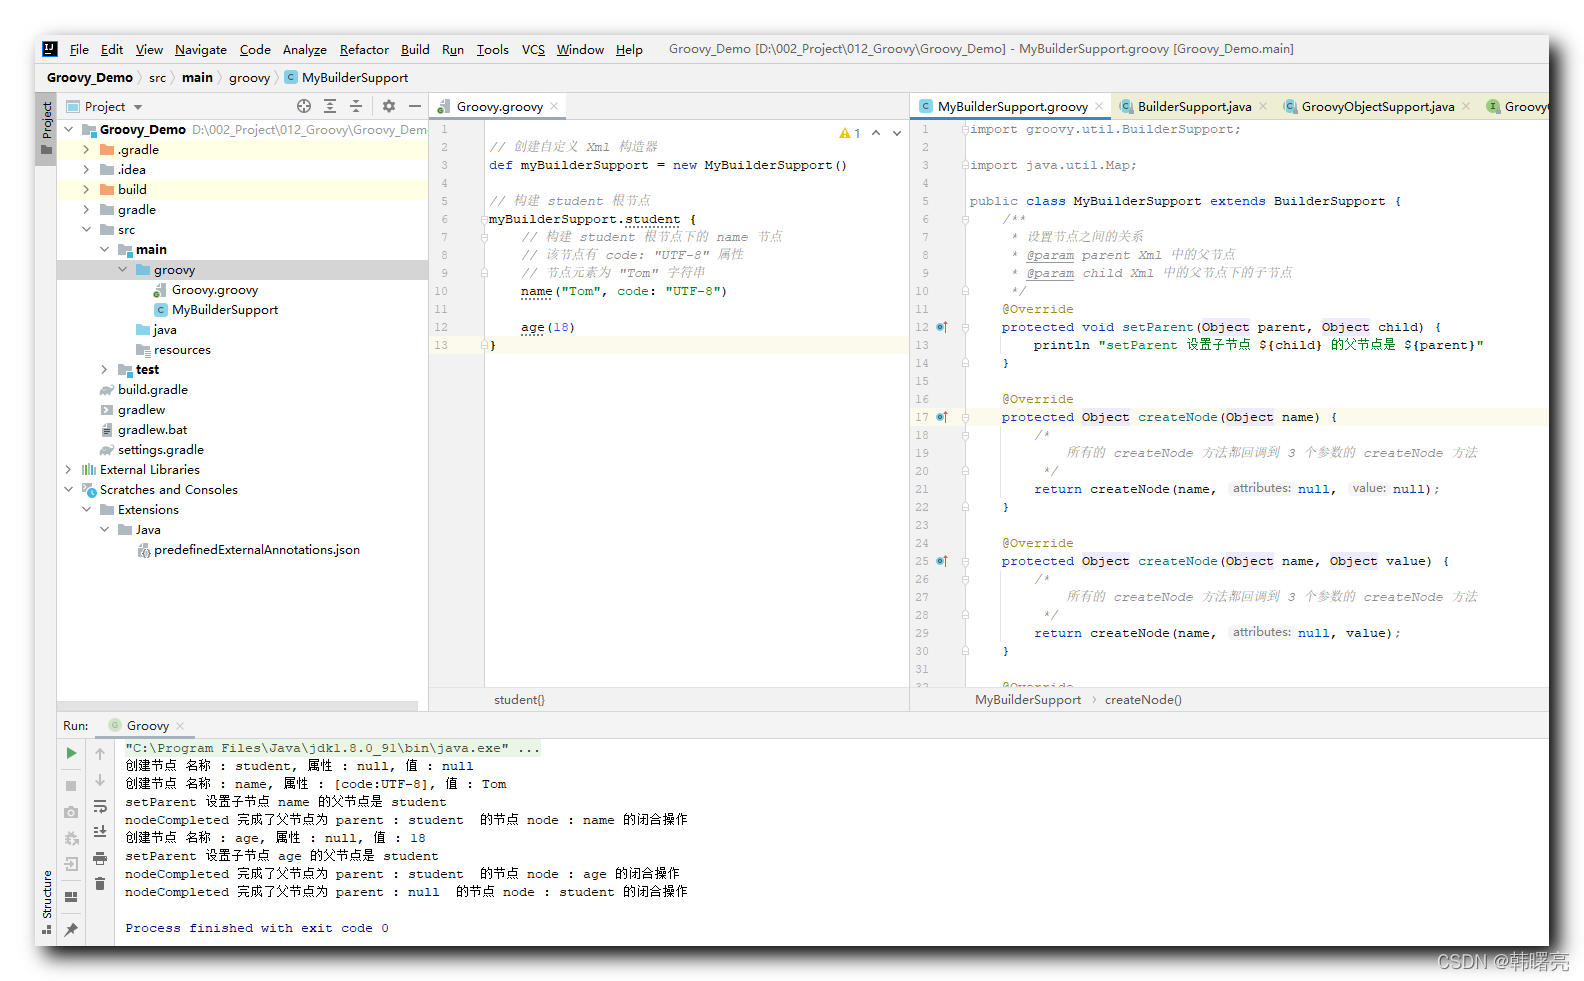Click student{} in Groovy.groovy breadcrumb
The height and width of the screenshot is (981, 1584).
(x=519, y=700)
